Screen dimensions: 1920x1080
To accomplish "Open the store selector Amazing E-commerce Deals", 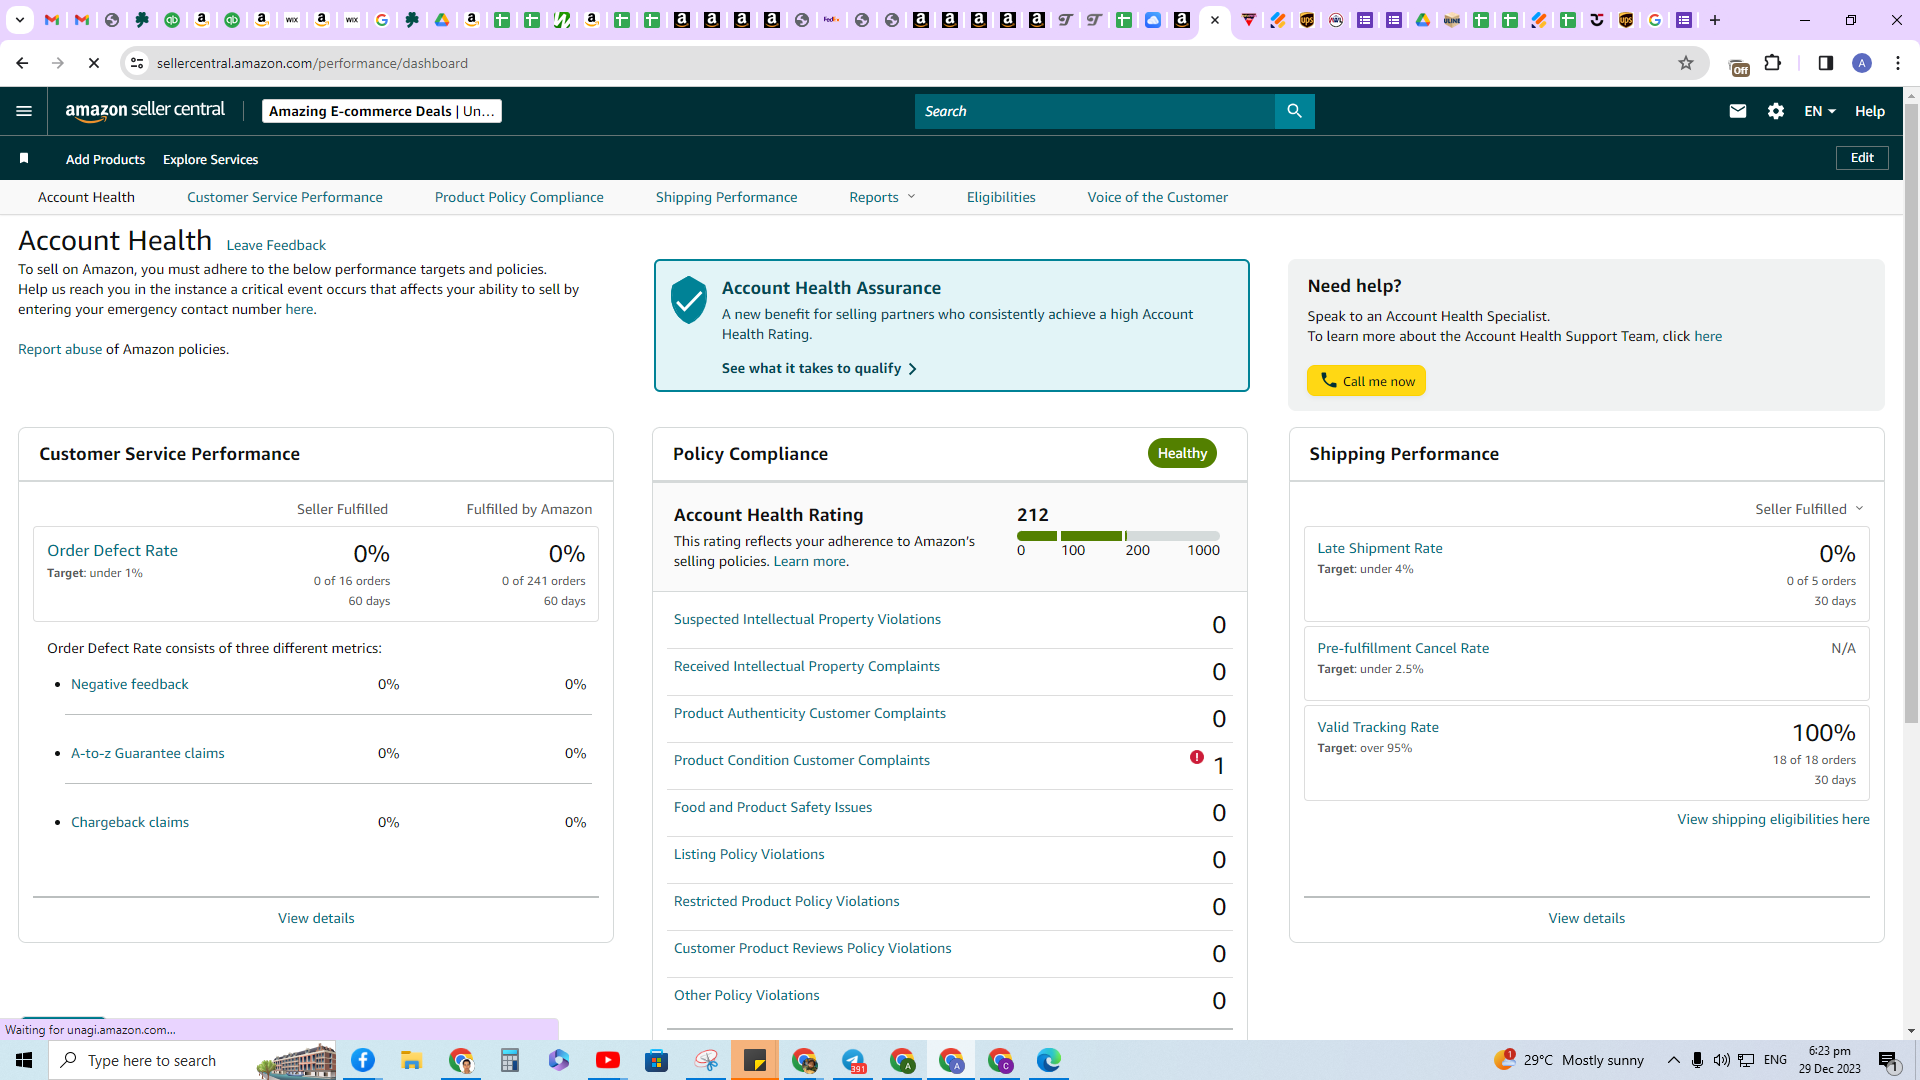I will (x=382, y=111).
